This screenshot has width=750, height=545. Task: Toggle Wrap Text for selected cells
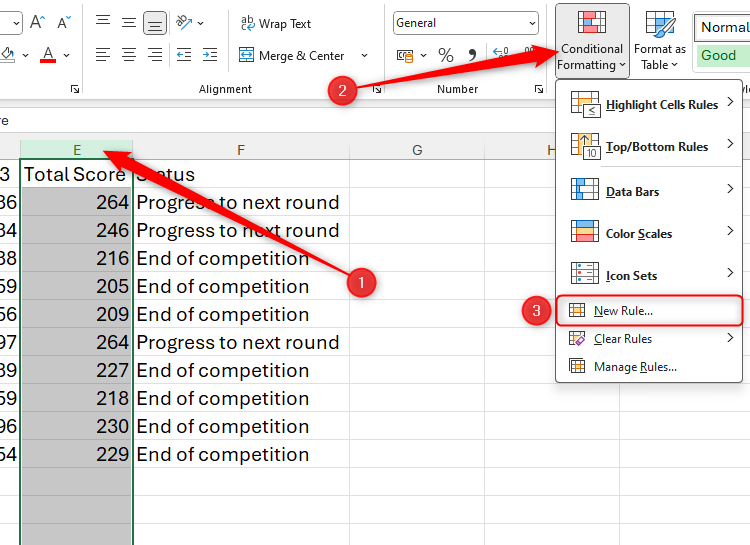pyautogui.click(x=276, y=23)
